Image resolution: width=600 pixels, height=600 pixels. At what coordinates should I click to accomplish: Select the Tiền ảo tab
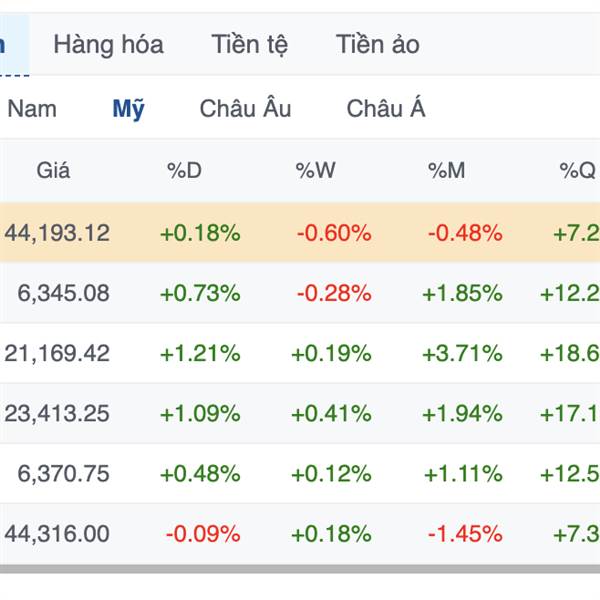378,44
